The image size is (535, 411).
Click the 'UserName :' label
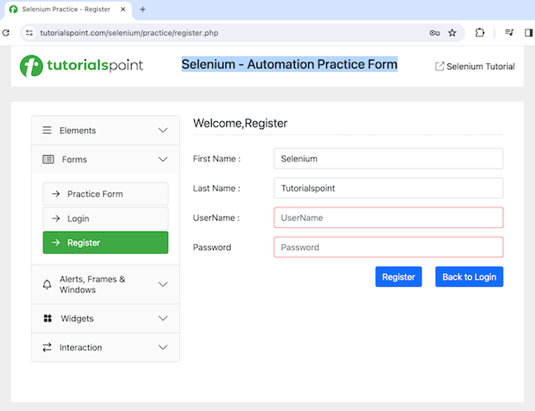coord(216,218)
